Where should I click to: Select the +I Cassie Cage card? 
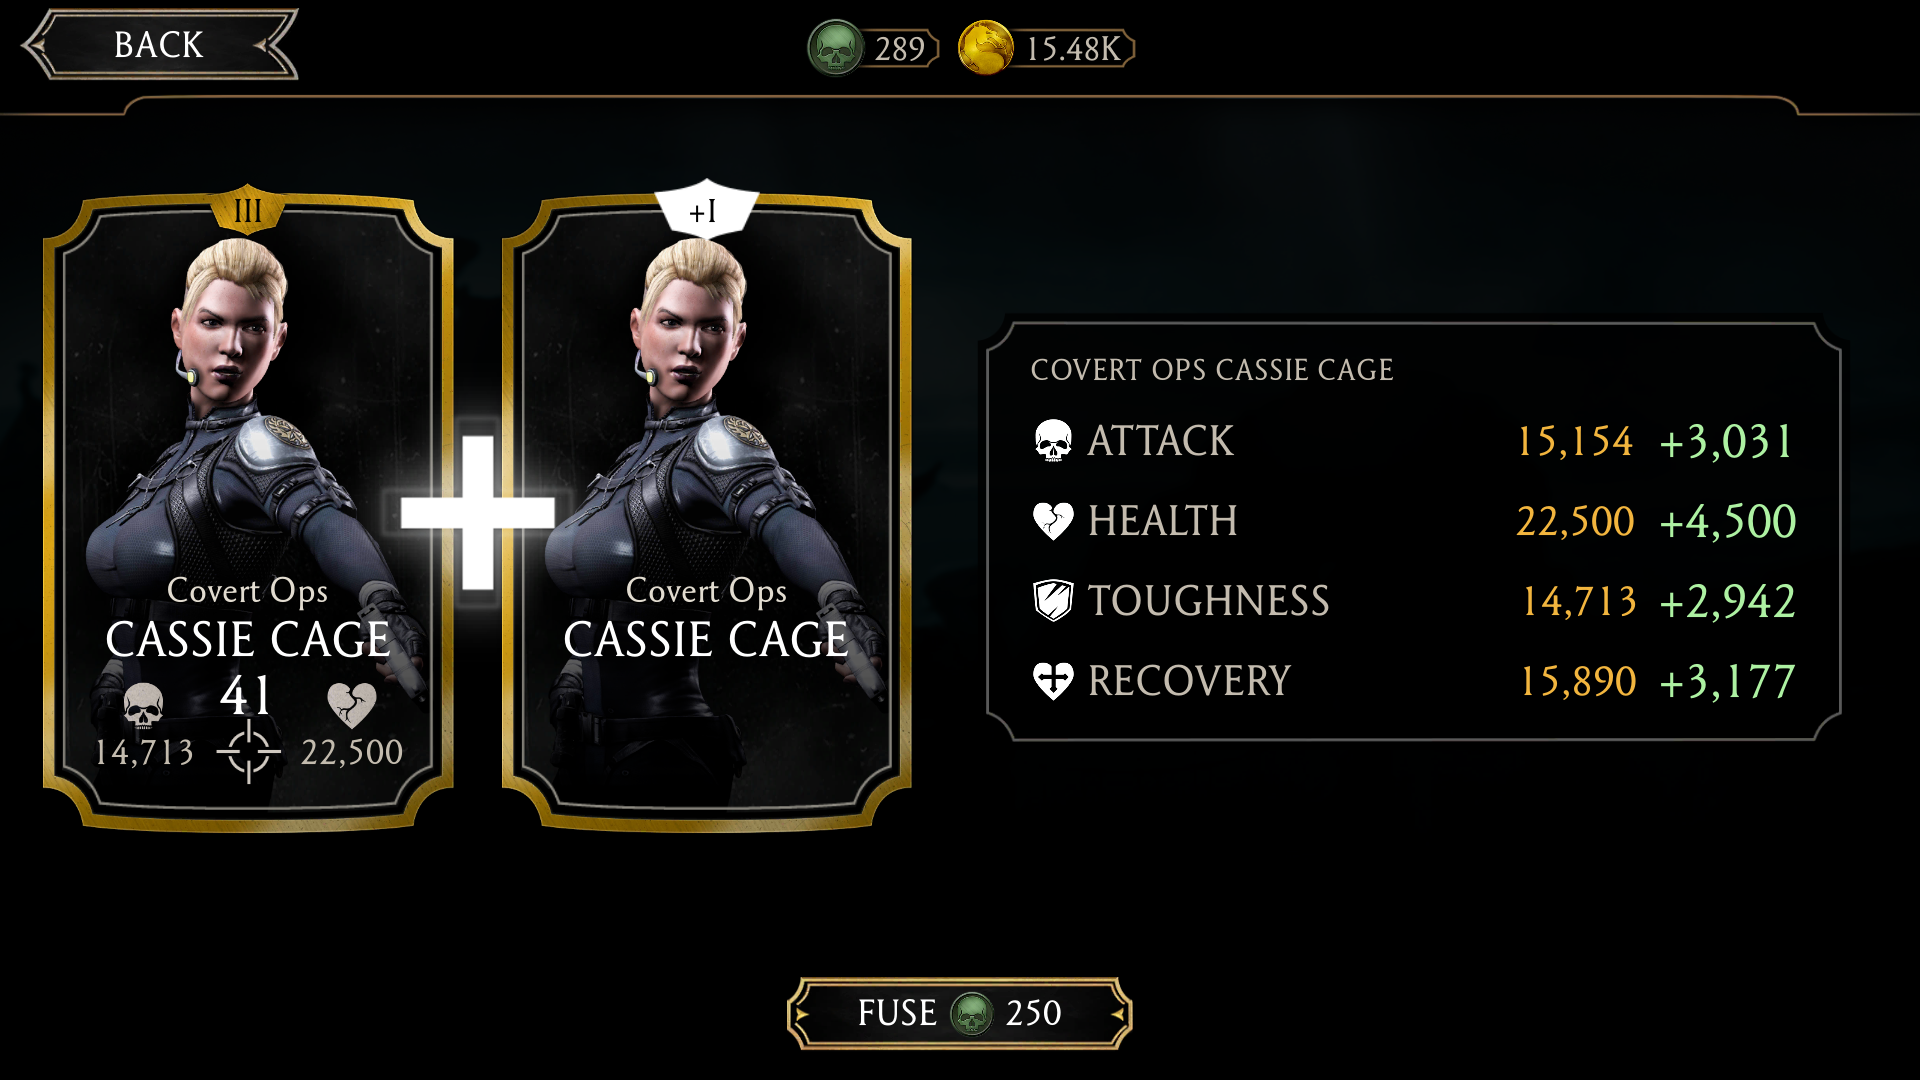706,512
